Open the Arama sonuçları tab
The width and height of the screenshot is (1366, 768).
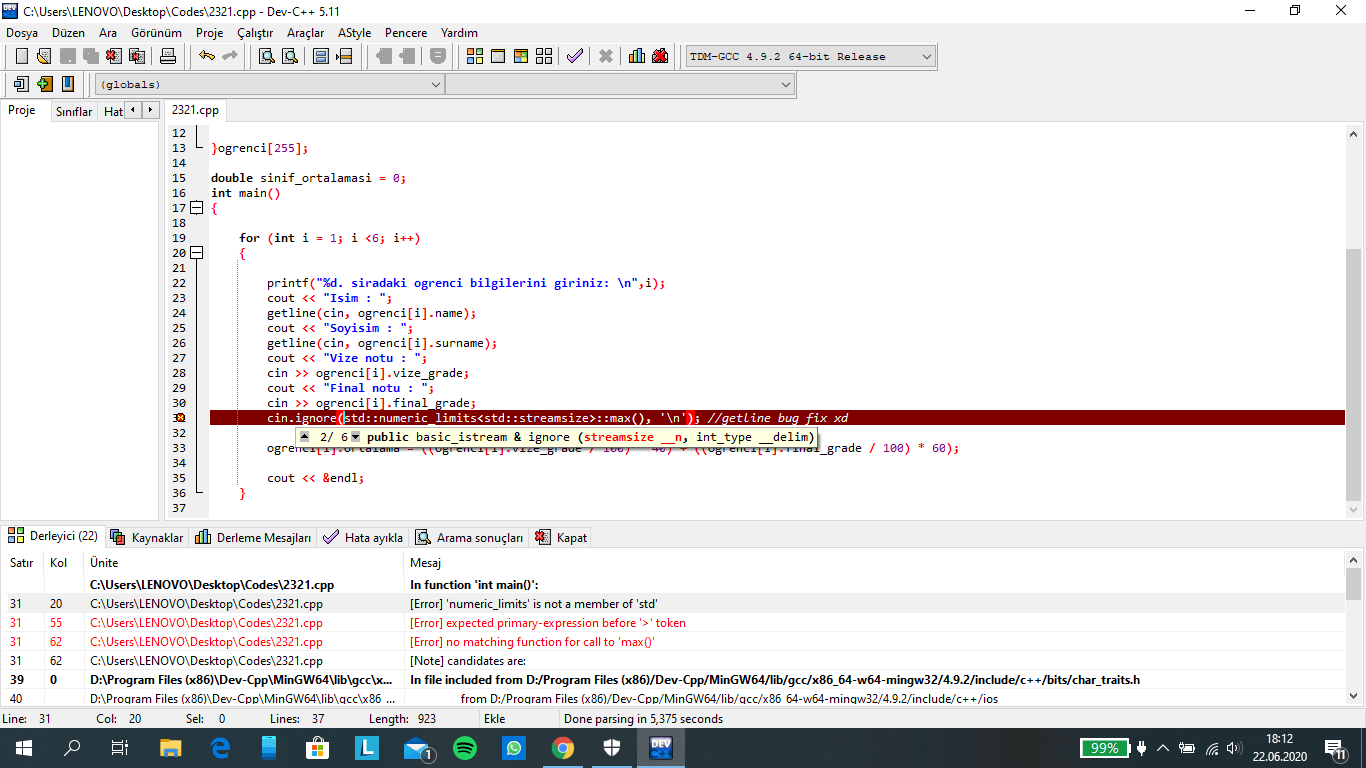click(469, 537)
